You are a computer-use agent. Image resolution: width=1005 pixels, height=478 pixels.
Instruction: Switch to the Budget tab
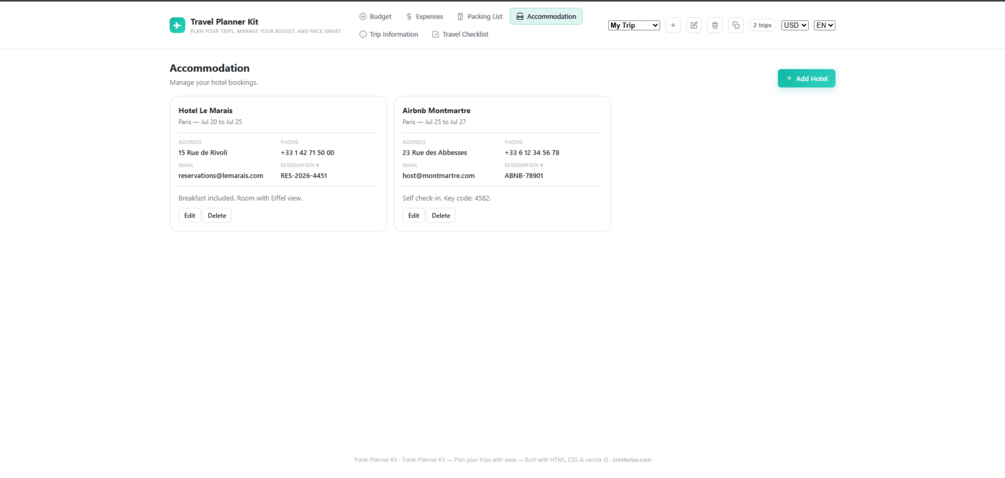point(376,17)
